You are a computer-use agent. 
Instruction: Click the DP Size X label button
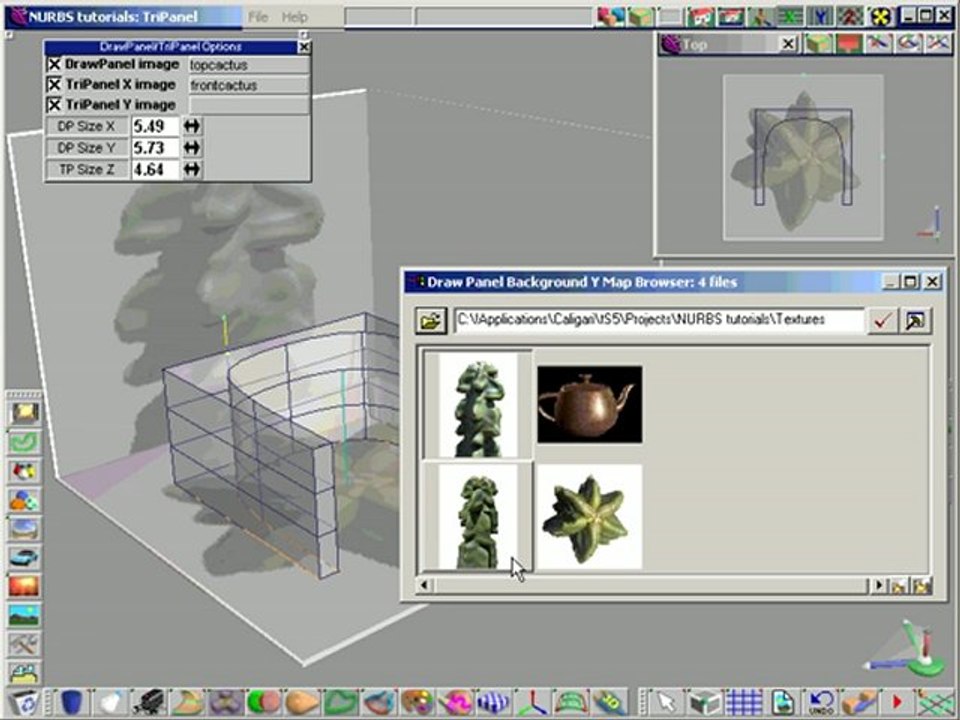[86, 126]
